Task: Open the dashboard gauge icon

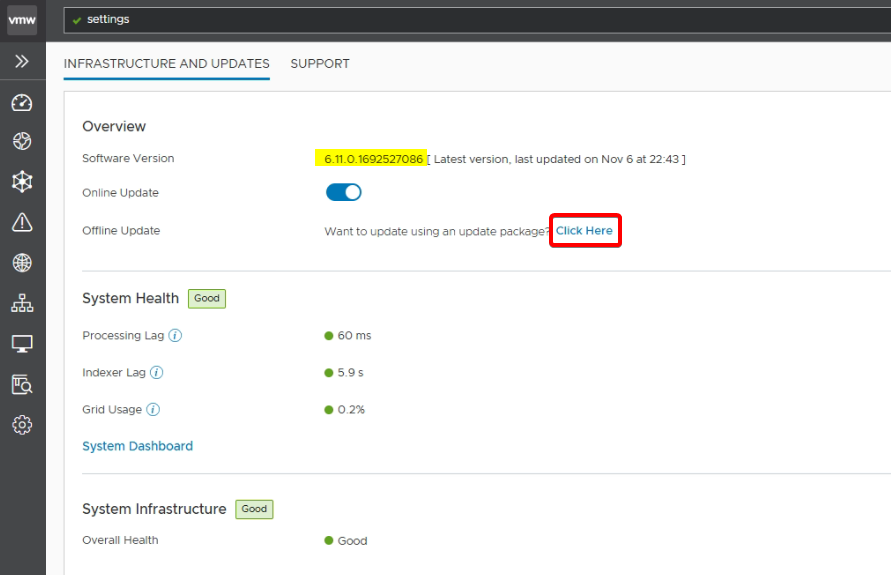Action: click(22, 103)
